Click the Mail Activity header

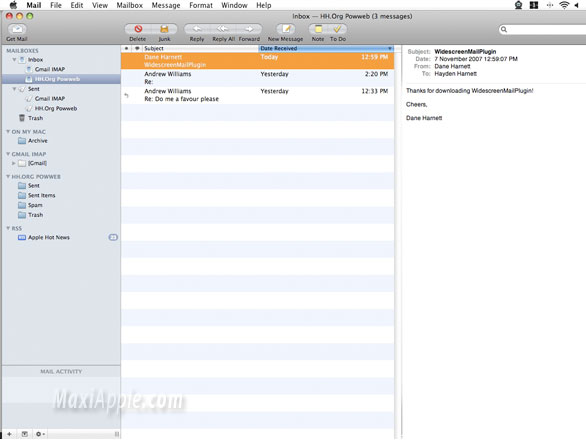[x=61, y=372]
